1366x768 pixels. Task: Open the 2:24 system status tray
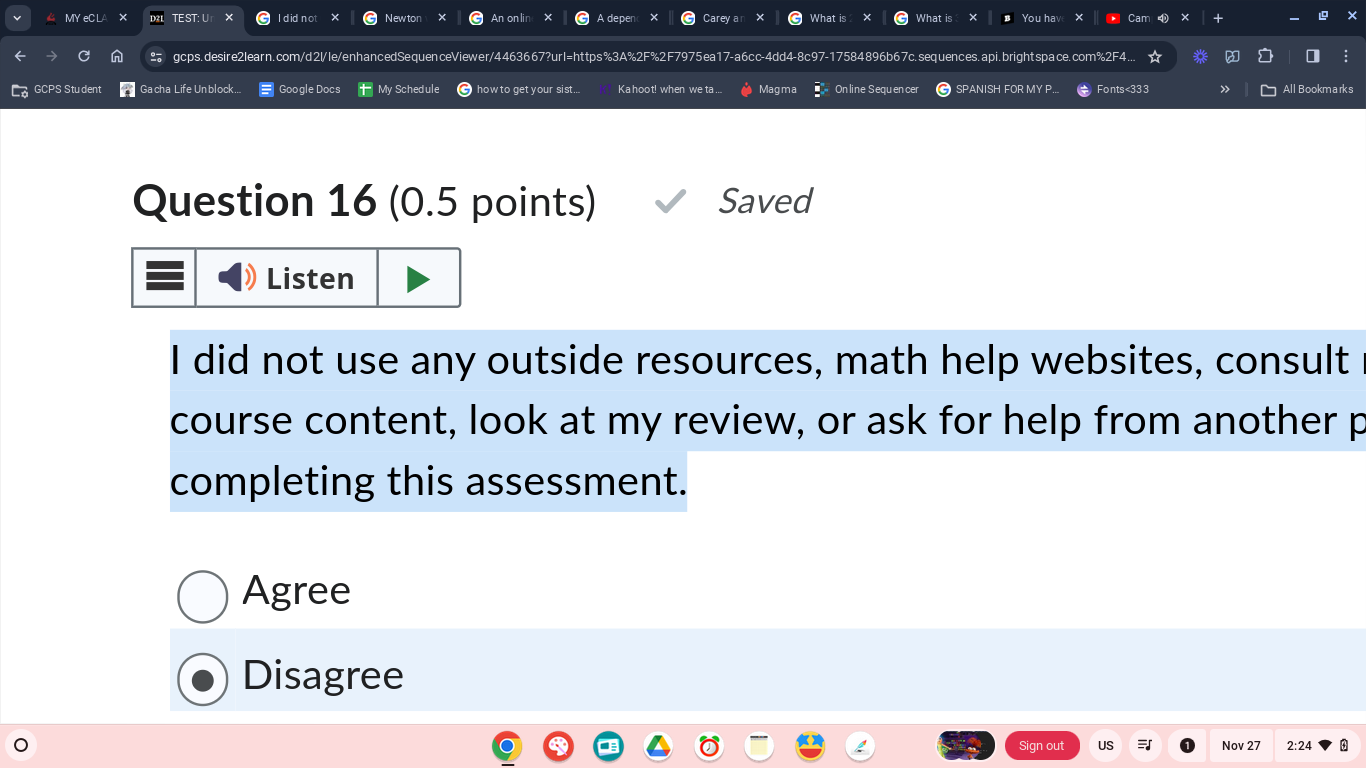1318,746
